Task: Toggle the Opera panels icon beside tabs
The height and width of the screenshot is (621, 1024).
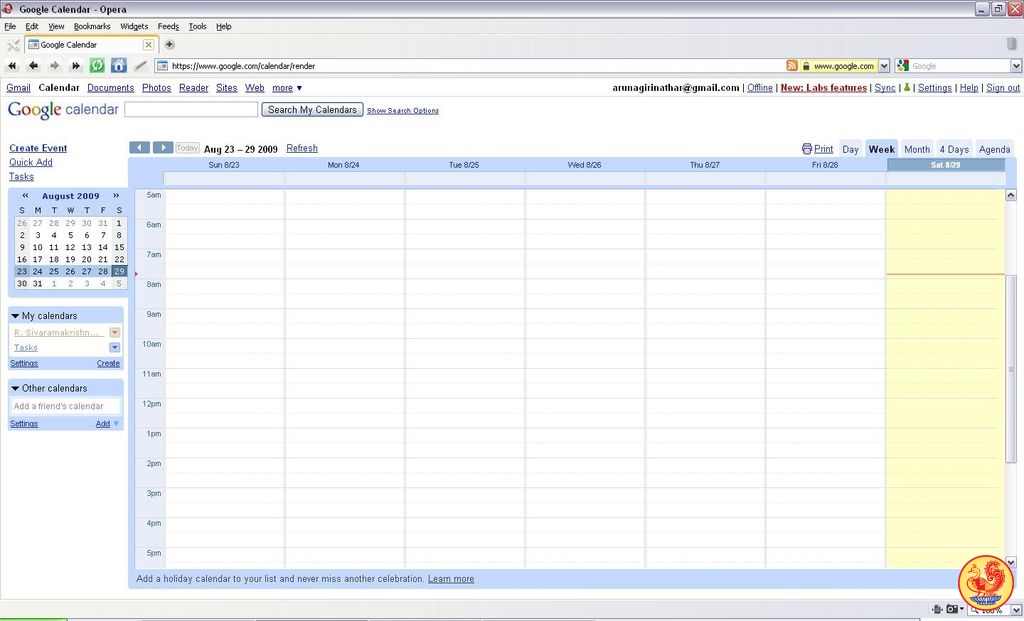Action: pos(13,45)
